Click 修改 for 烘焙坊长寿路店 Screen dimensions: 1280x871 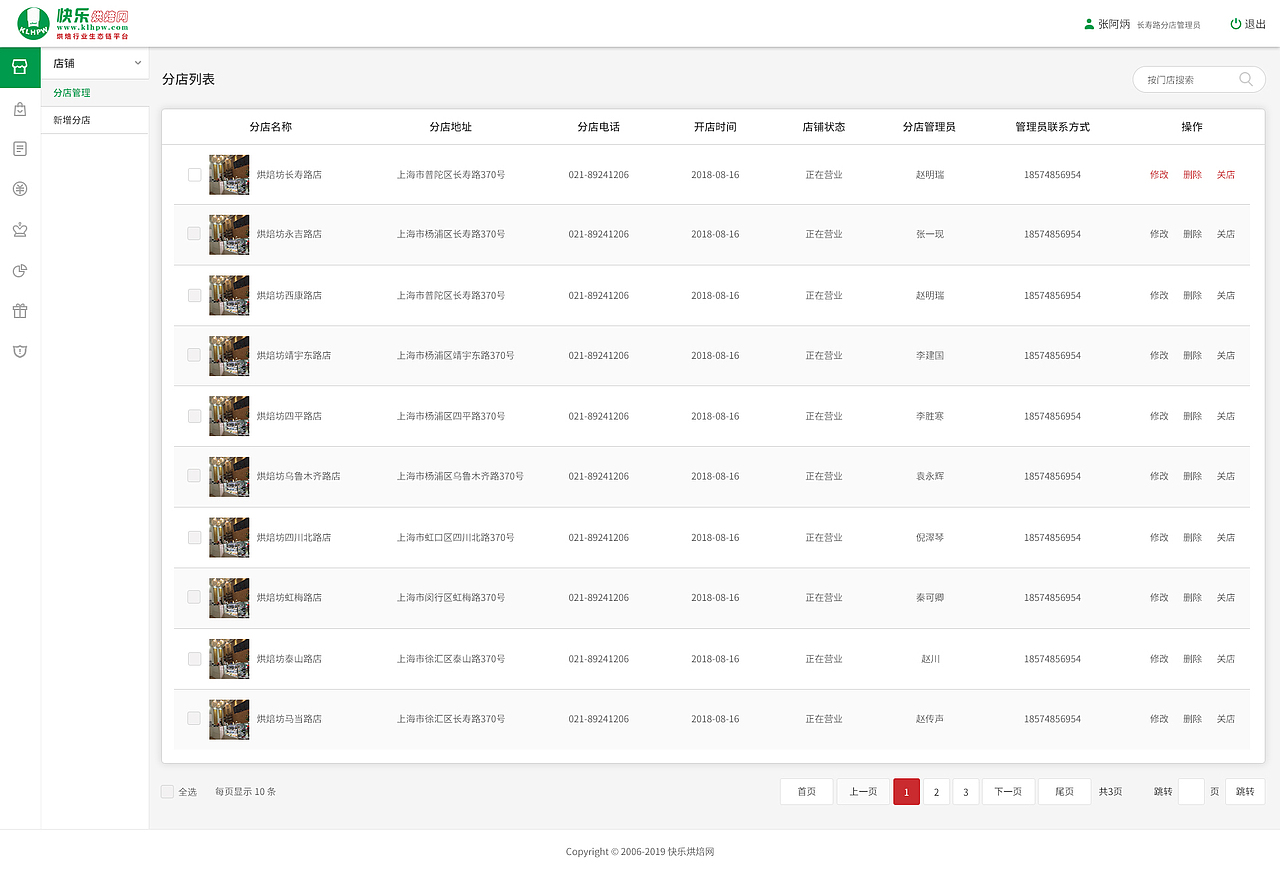click(x=1159, y=174)
